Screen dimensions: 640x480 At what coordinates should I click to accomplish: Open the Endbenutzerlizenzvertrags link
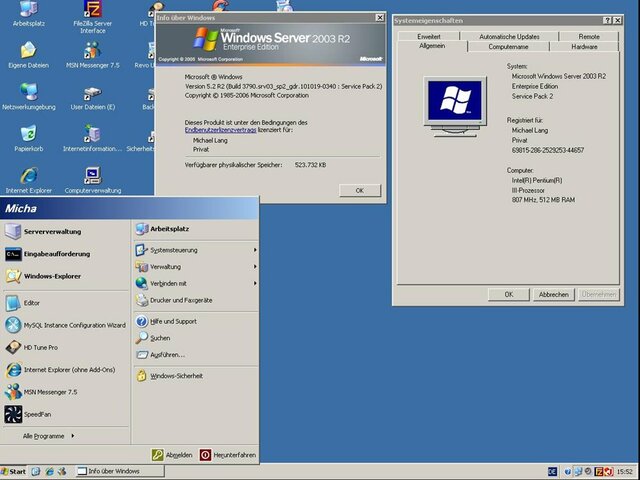(220, 130)
